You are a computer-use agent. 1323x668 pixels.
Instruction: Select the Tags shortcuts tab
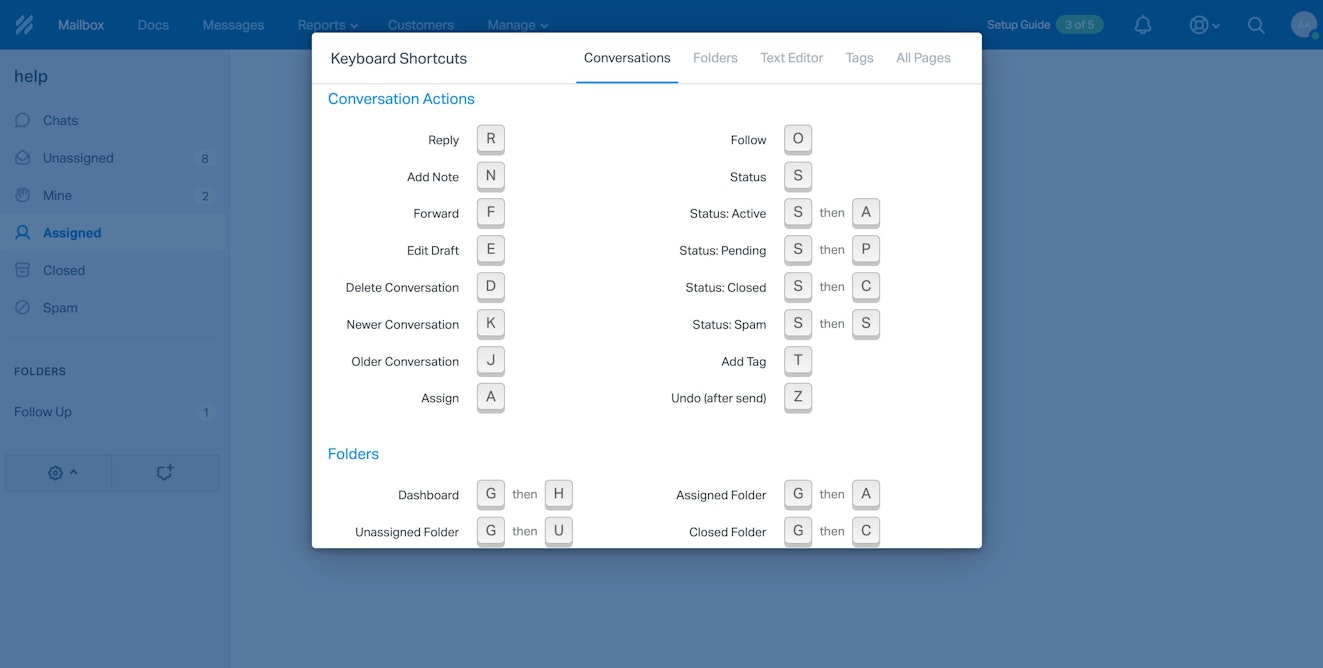pos(859,58)
